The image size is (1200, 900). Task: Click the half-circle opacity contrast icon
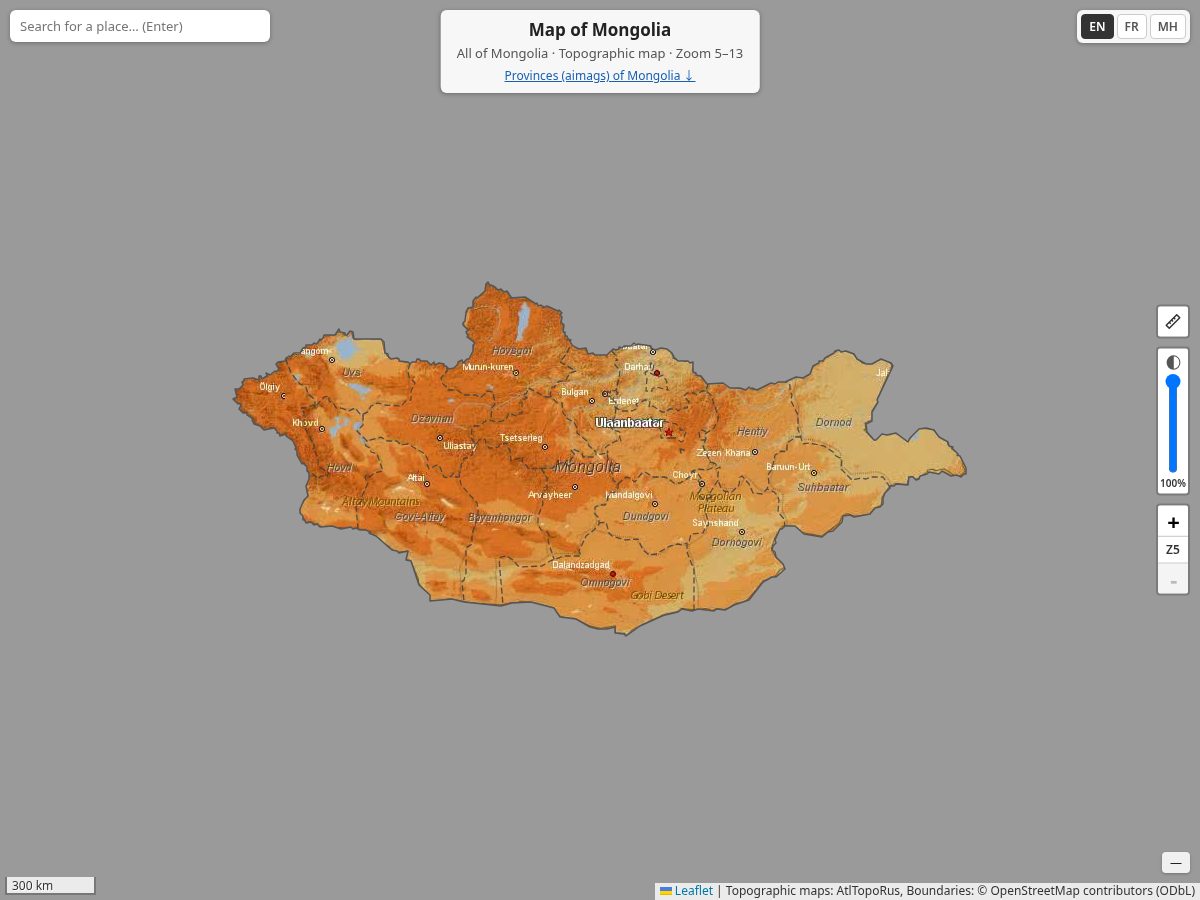[x=1173, y=362]
